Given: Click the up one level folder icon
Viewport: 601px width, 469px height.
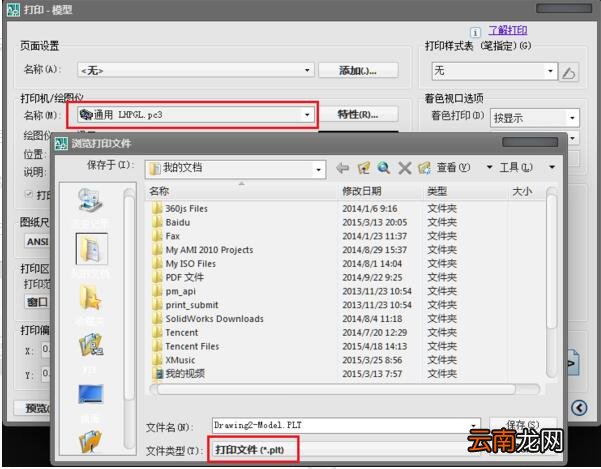Looking at the screenshot, I should click(363, 167).
